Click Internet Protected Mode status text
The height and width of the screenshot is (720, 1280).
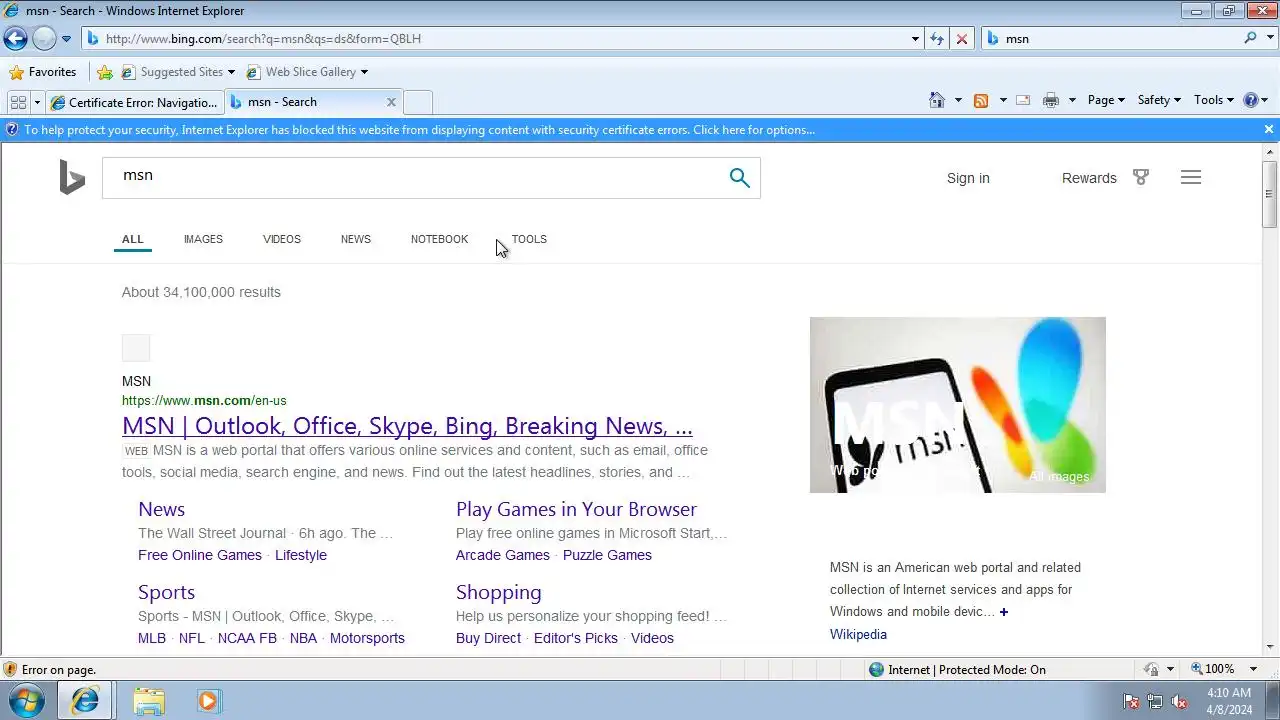coord(967,670)
